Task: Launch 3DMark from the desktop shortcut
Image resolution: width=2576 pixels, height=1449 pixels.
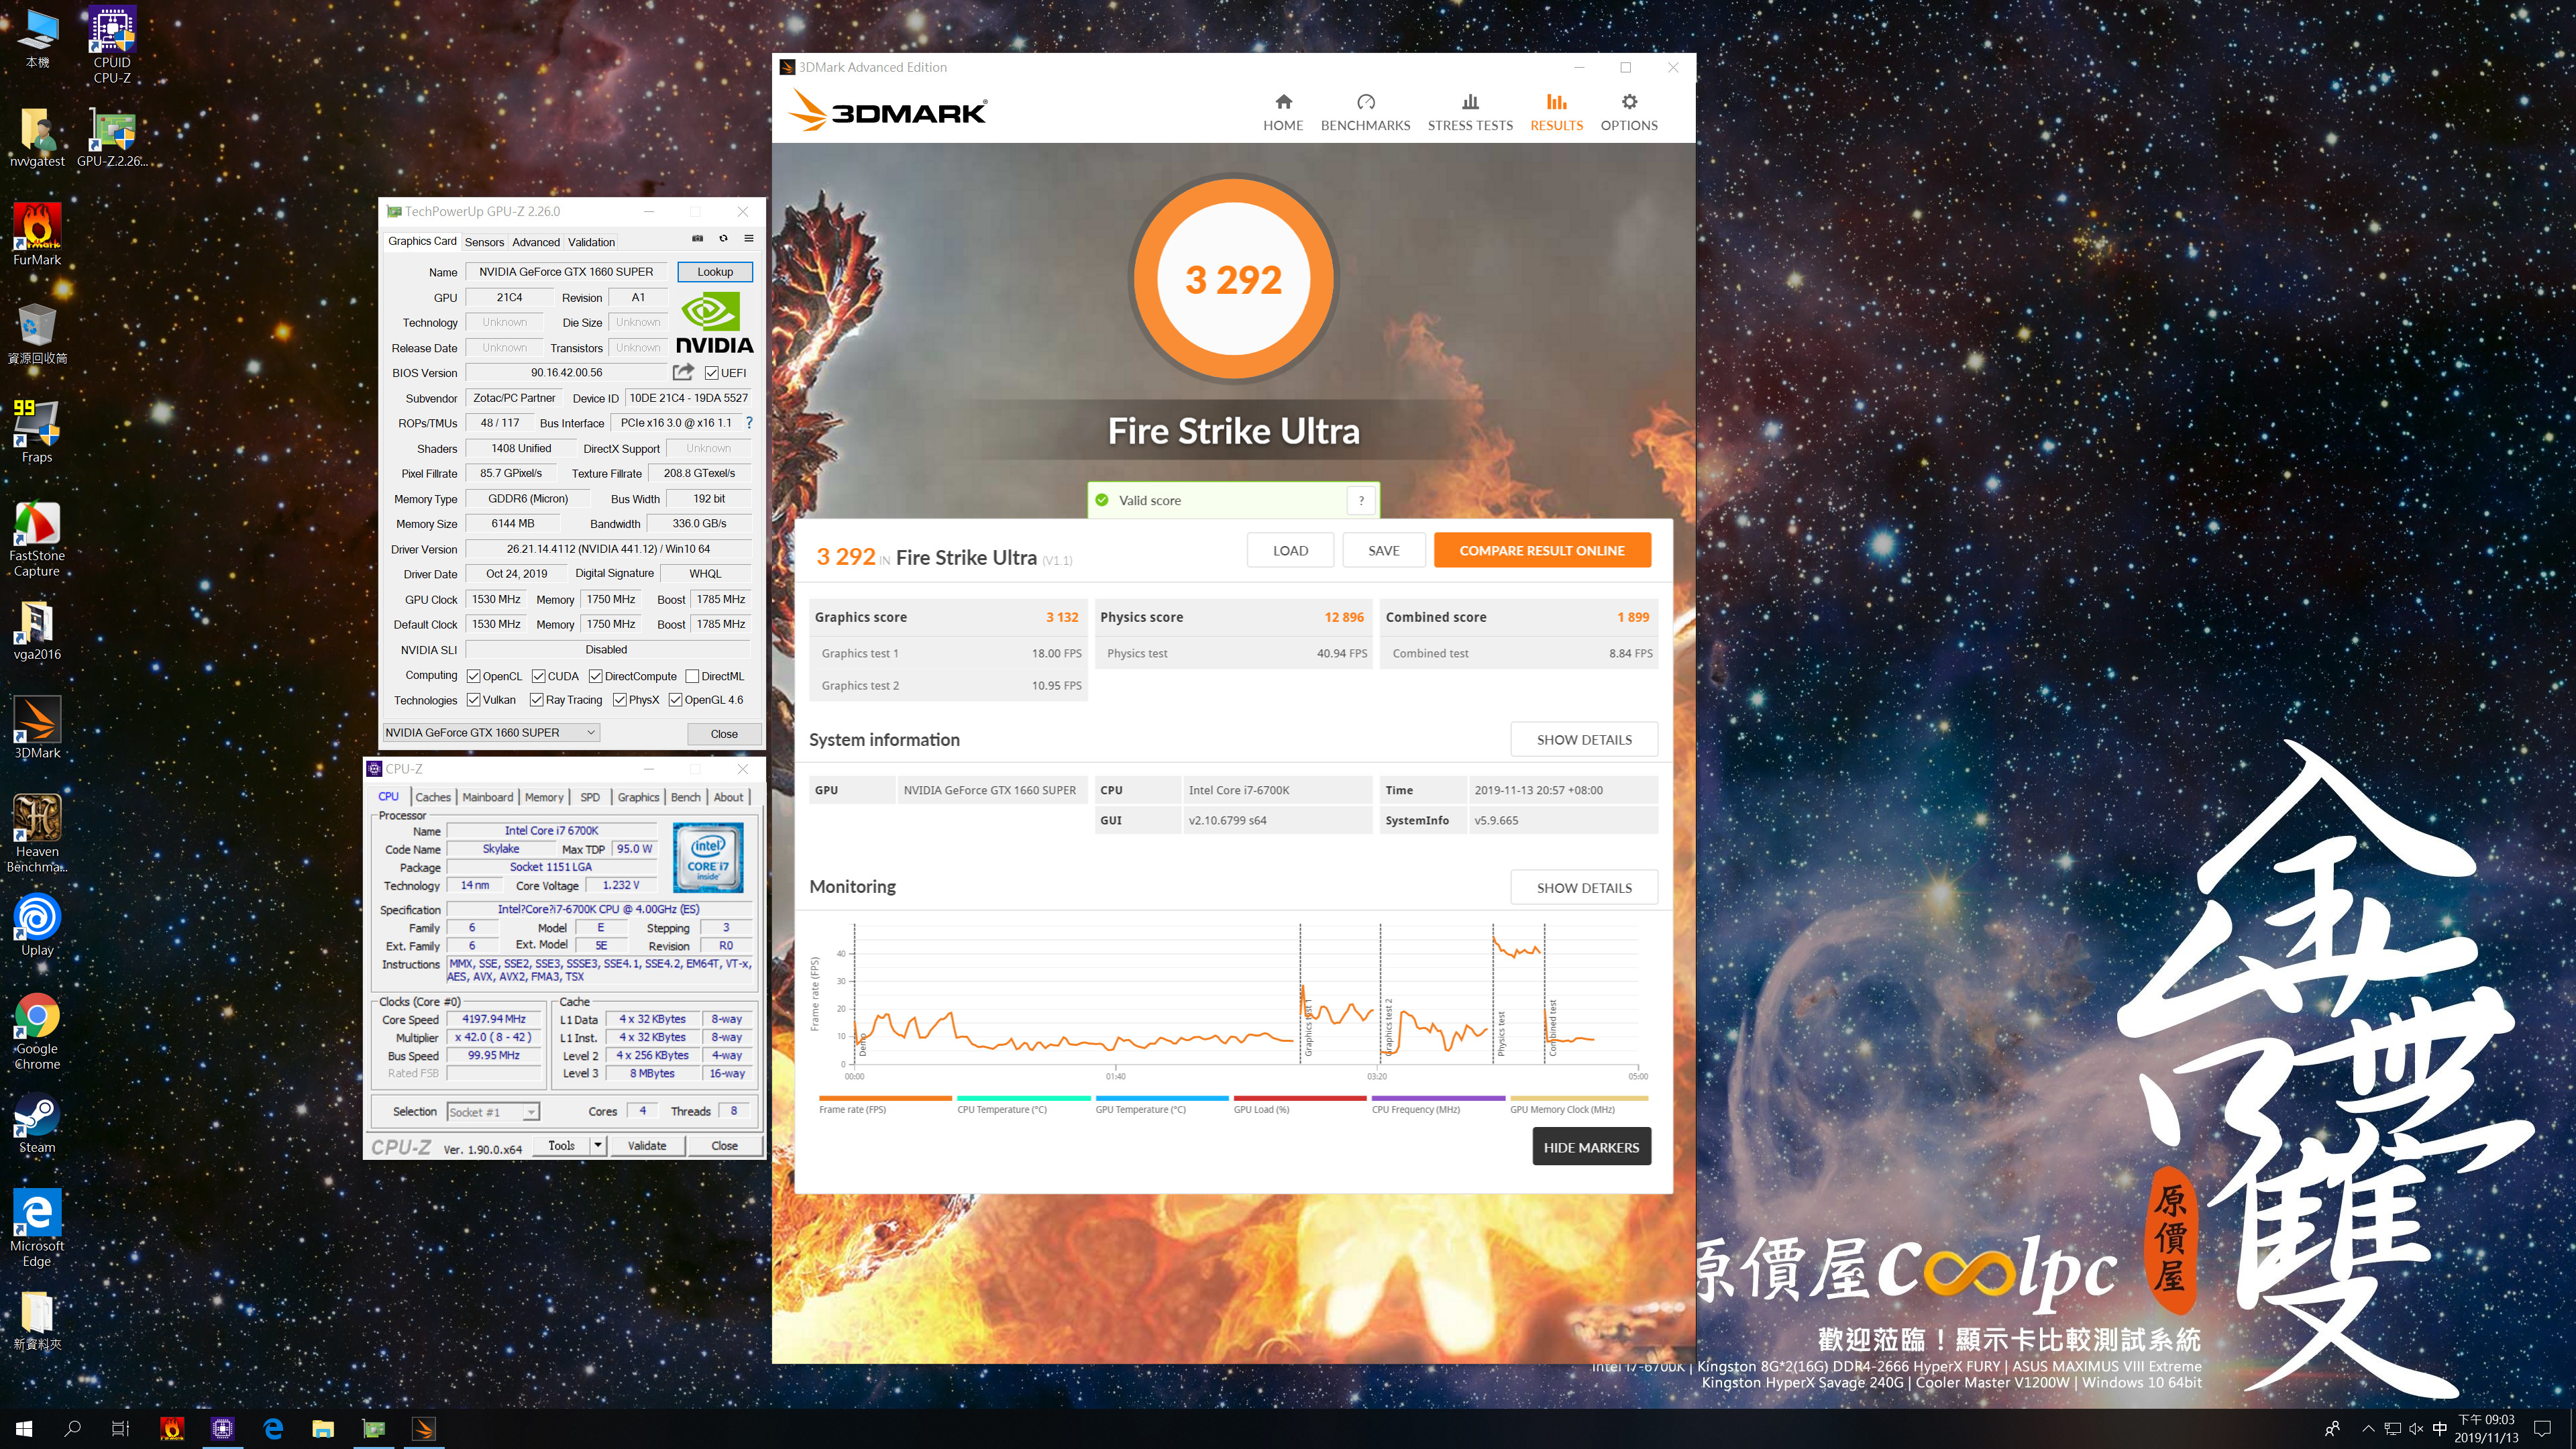Action: (x=37, y=728)
